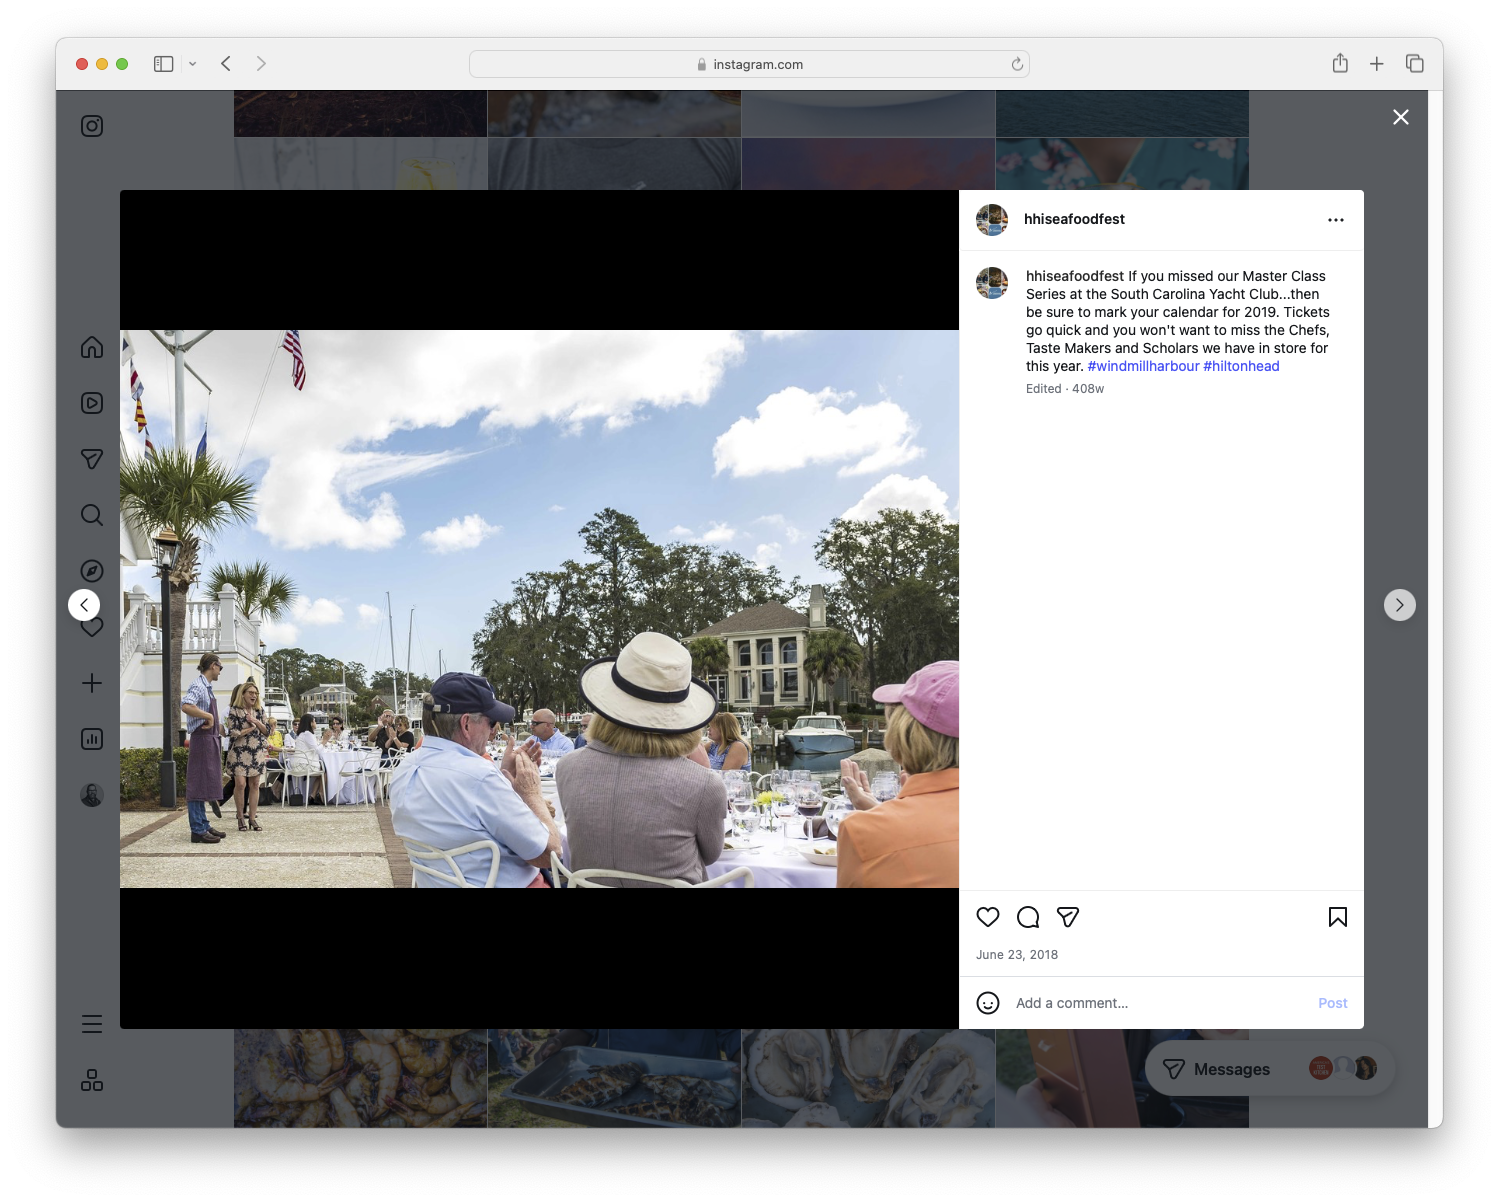This screenshot has width=1499, height=1202.
Task: Create a new post
Action: point(91,683)
